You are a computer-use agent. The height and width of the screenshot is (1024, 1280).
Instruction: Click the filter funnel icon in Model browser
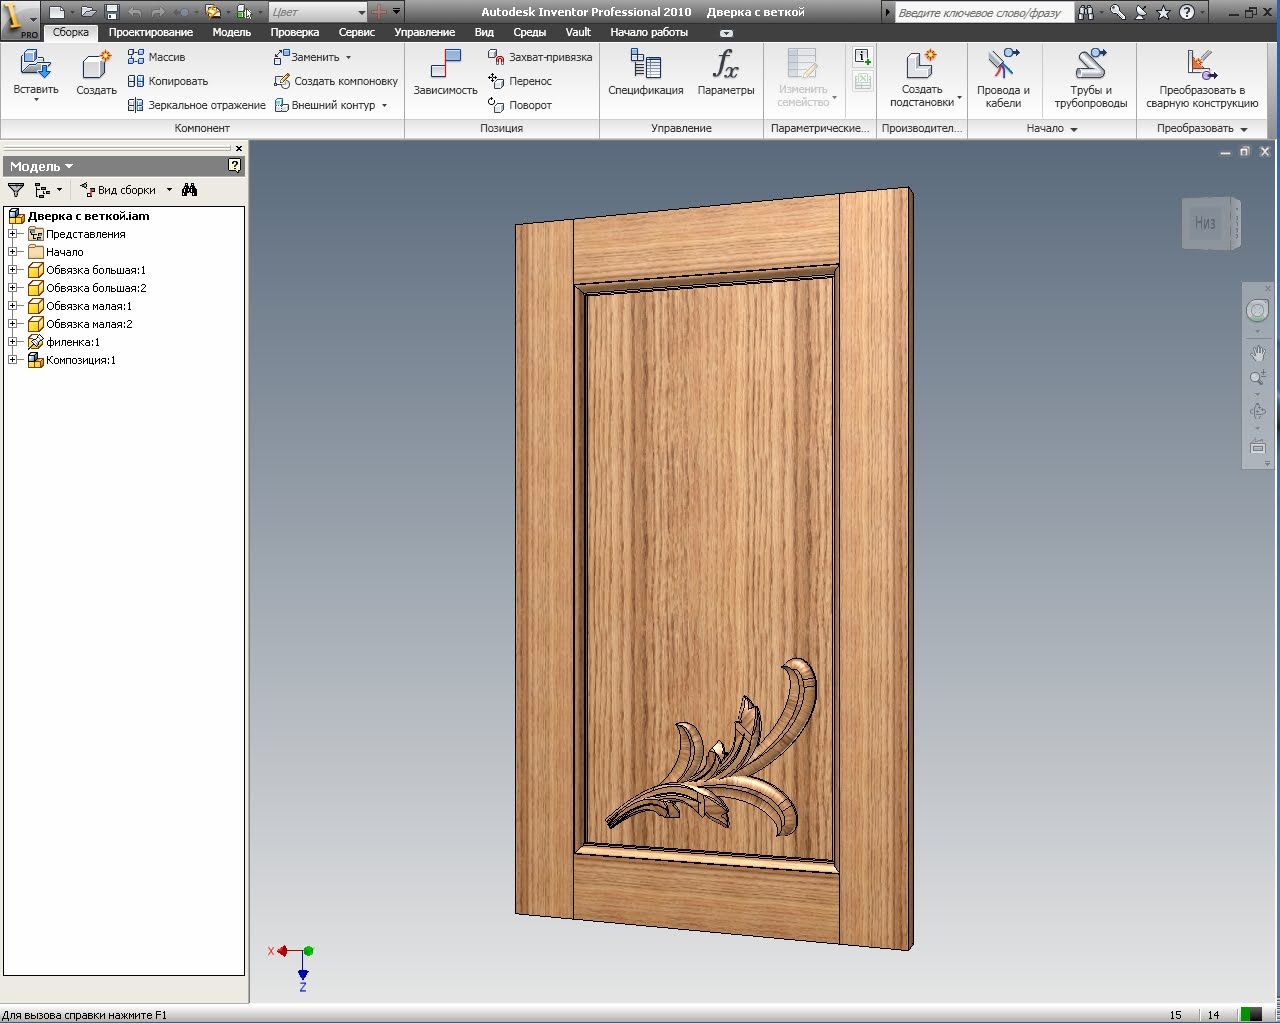[16, 190]
